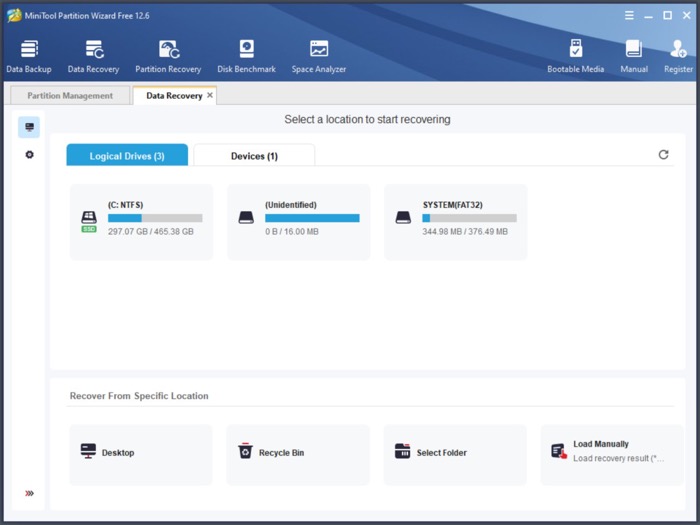Close the Data Recovery tab

(210, 95)
